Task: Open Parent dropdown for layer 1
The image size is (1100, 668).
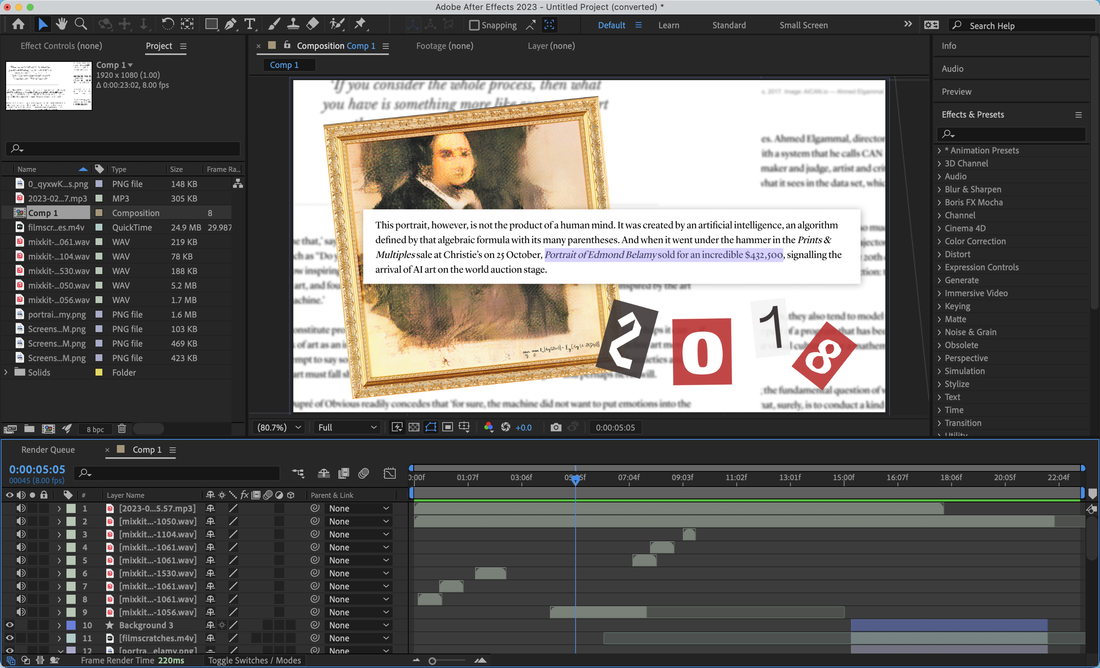Action: click(x=358, y=509)
